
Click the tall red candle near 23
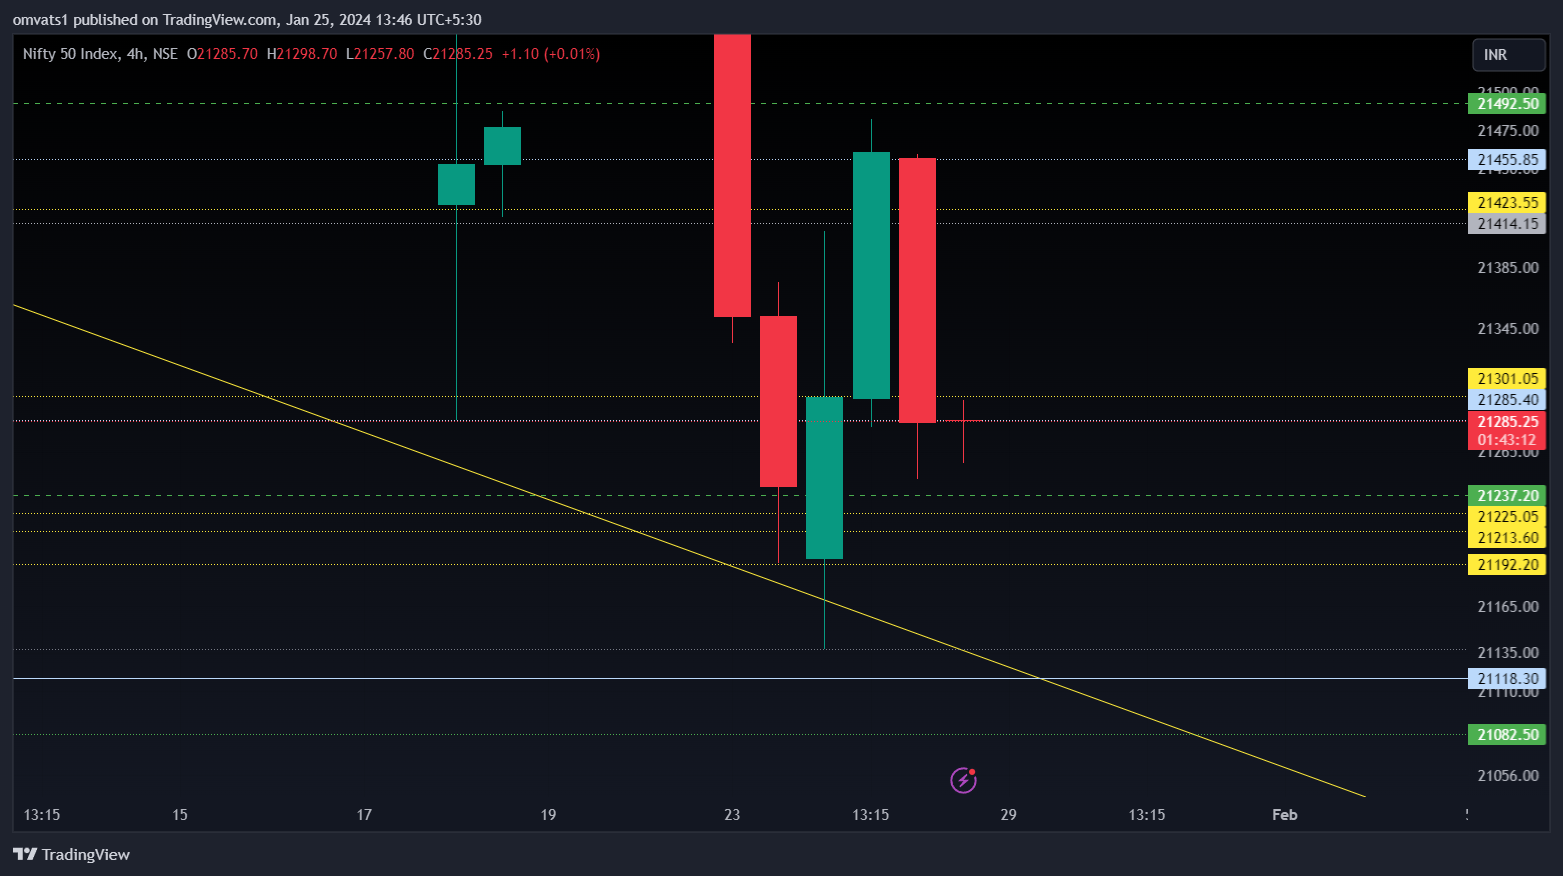[x=732, y=176]
